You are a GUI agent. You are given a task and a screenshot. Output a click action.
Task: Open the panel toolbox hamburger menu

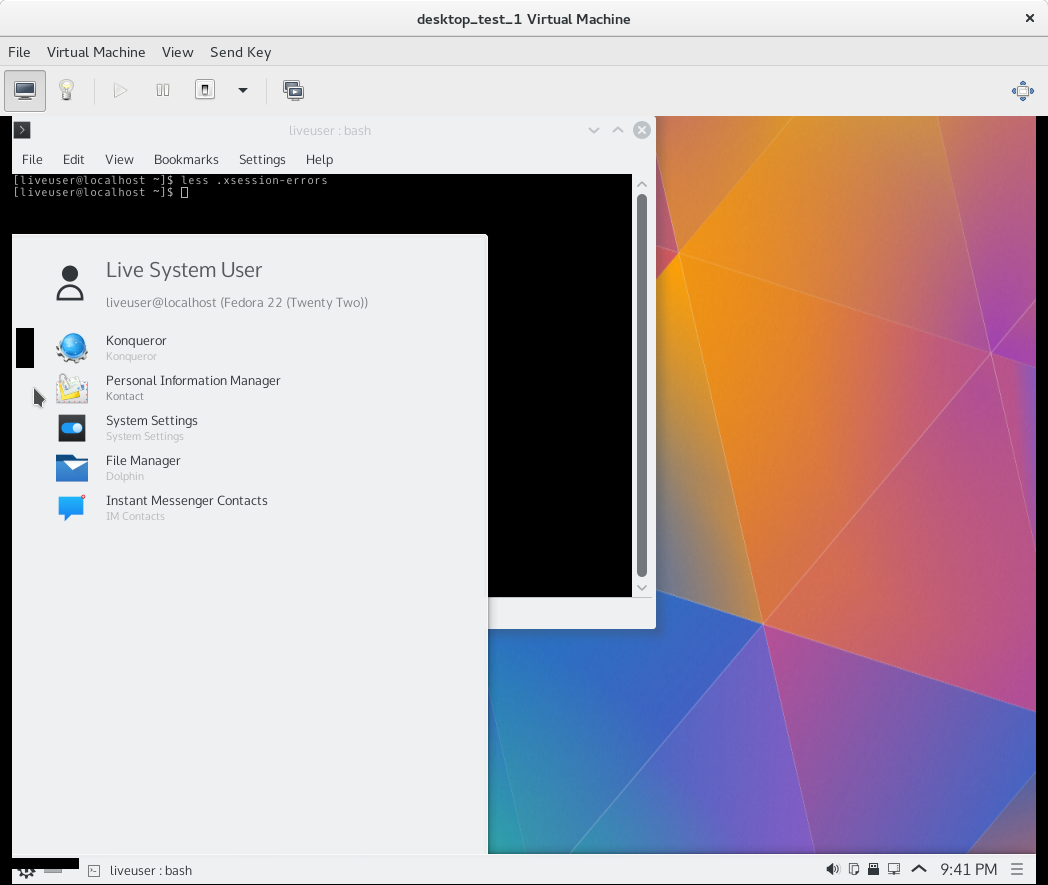tap(1017, 869)
